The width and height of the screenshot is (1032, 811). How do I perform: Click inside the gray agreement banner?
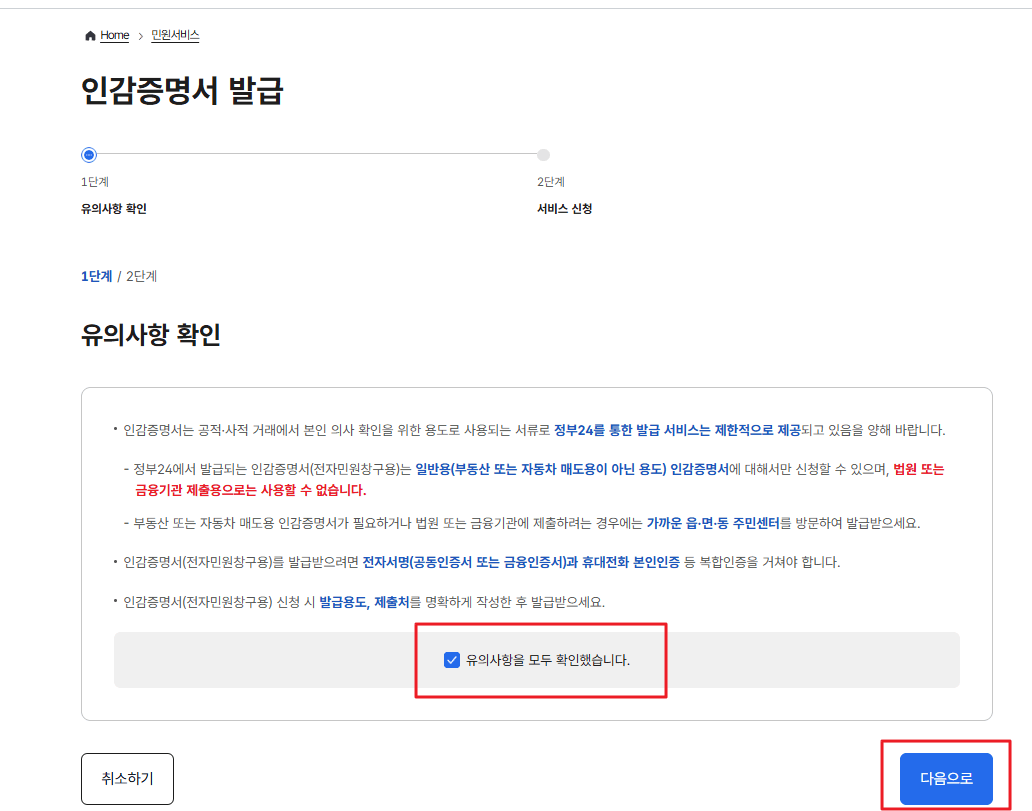pos(250,660)
